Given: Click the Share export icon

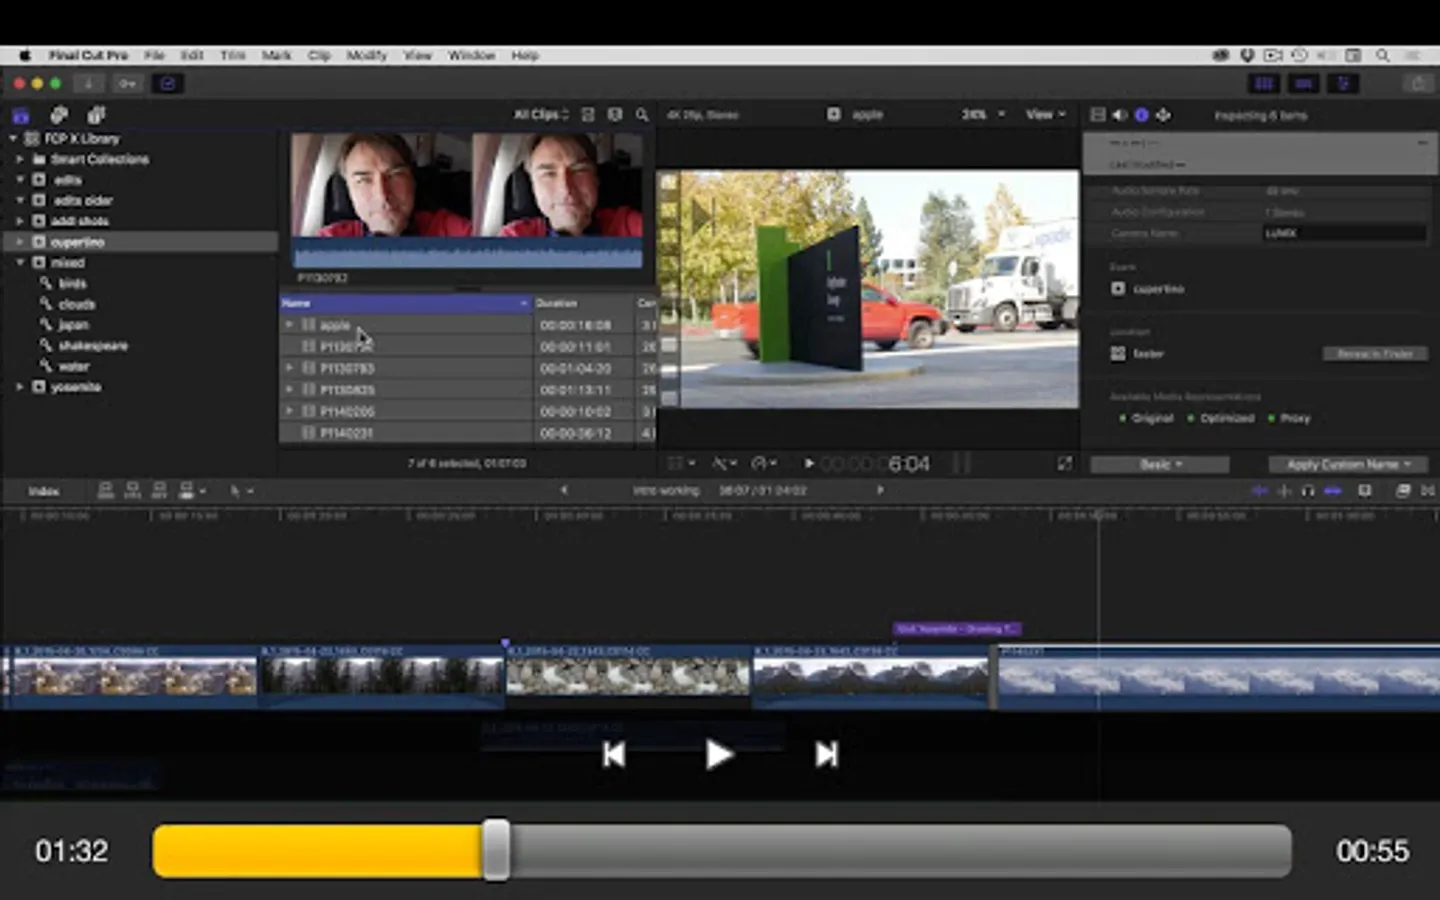Looking at the screenshot, I should pyautogui.click(x=1417, y=84).
